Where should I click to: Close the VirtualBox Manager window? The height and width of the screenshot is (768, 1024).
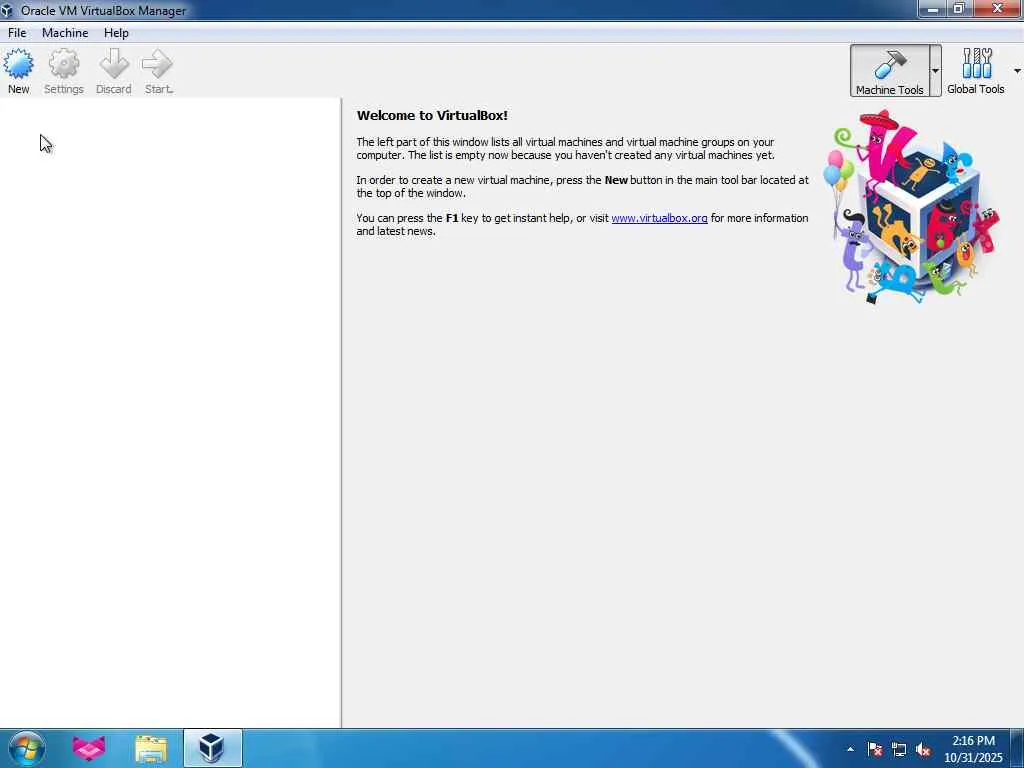tap(997, 8)
